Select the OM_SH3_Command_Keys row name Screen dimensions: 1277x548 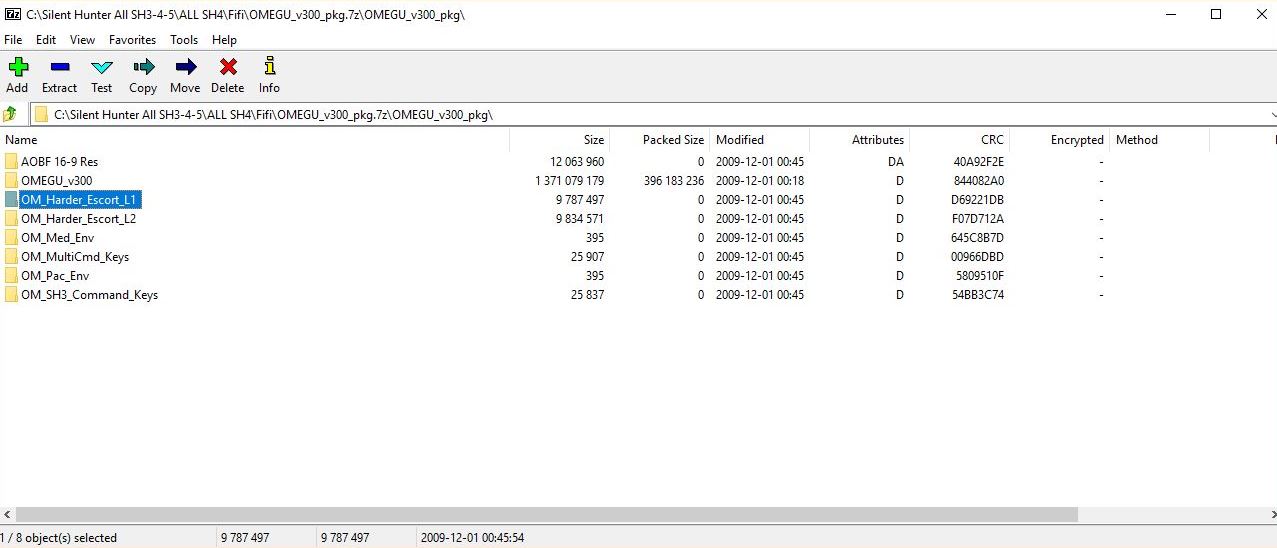click(89, 294)
